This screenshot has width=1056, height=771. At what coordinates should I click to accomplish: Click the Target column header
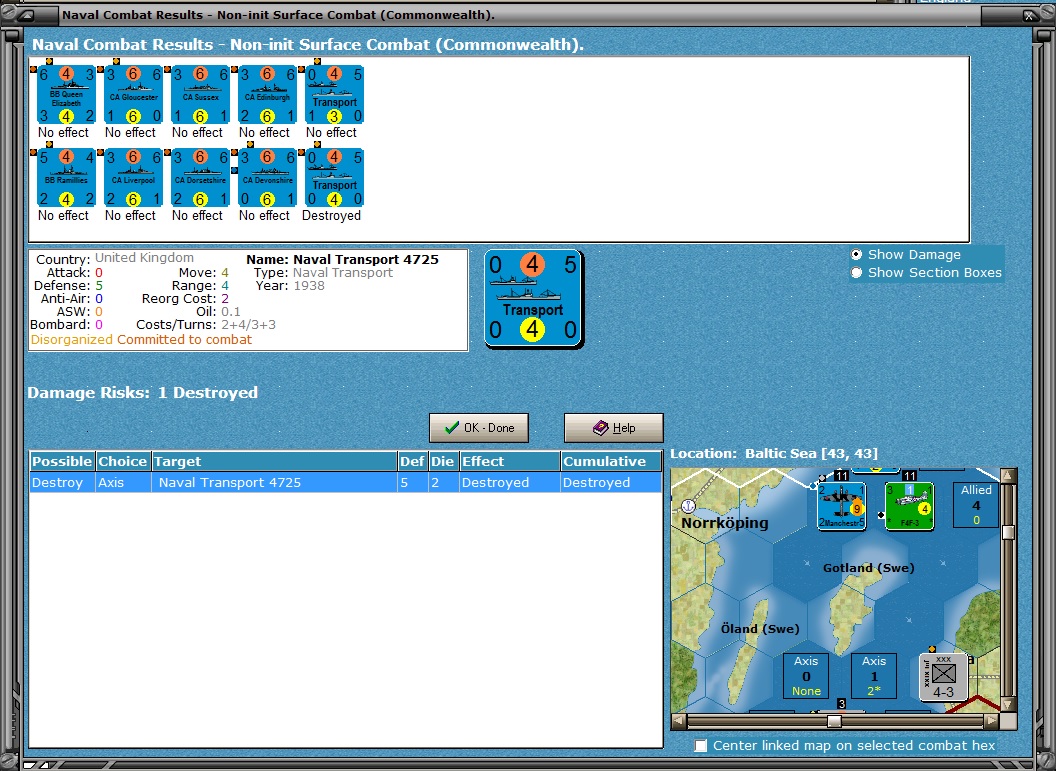(274, 461)
